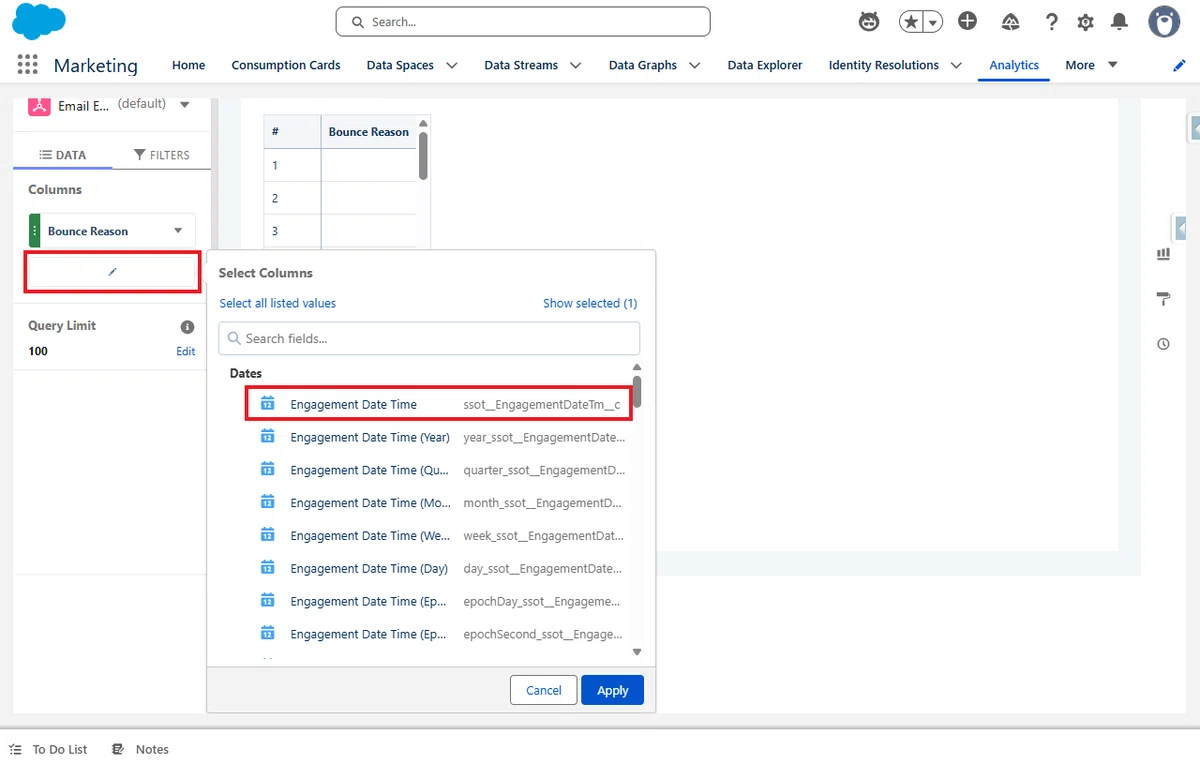Click the Salesforce cloud logo
The image size is (1200, 763).
39,21
